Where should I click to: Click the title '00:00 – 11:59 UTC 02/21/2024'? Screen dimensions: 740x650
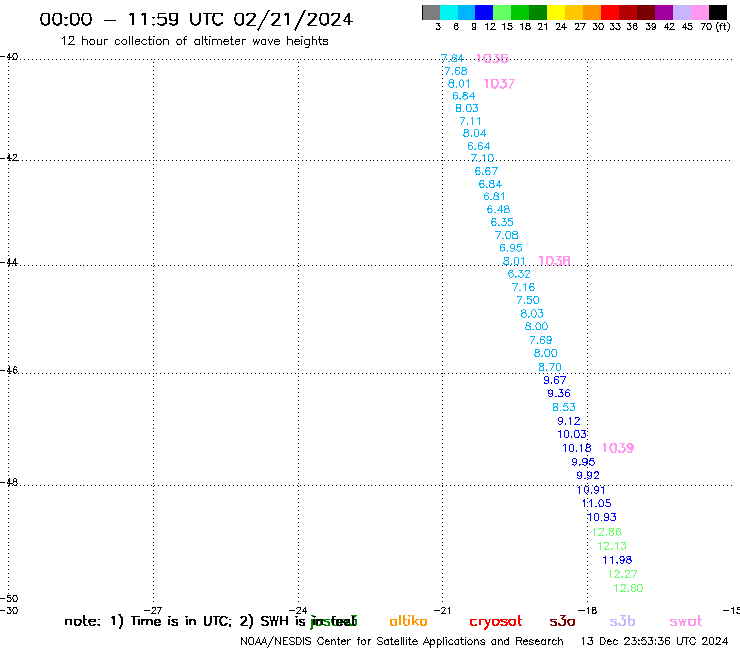pos(196,20)
